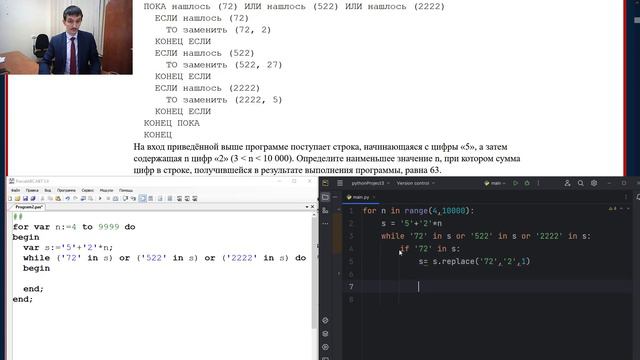Viewport: 640px width, 360px height.
Task: Click the first 'end;' line in PascalABC
Action: pyautogui.click(x=33, y=289)
